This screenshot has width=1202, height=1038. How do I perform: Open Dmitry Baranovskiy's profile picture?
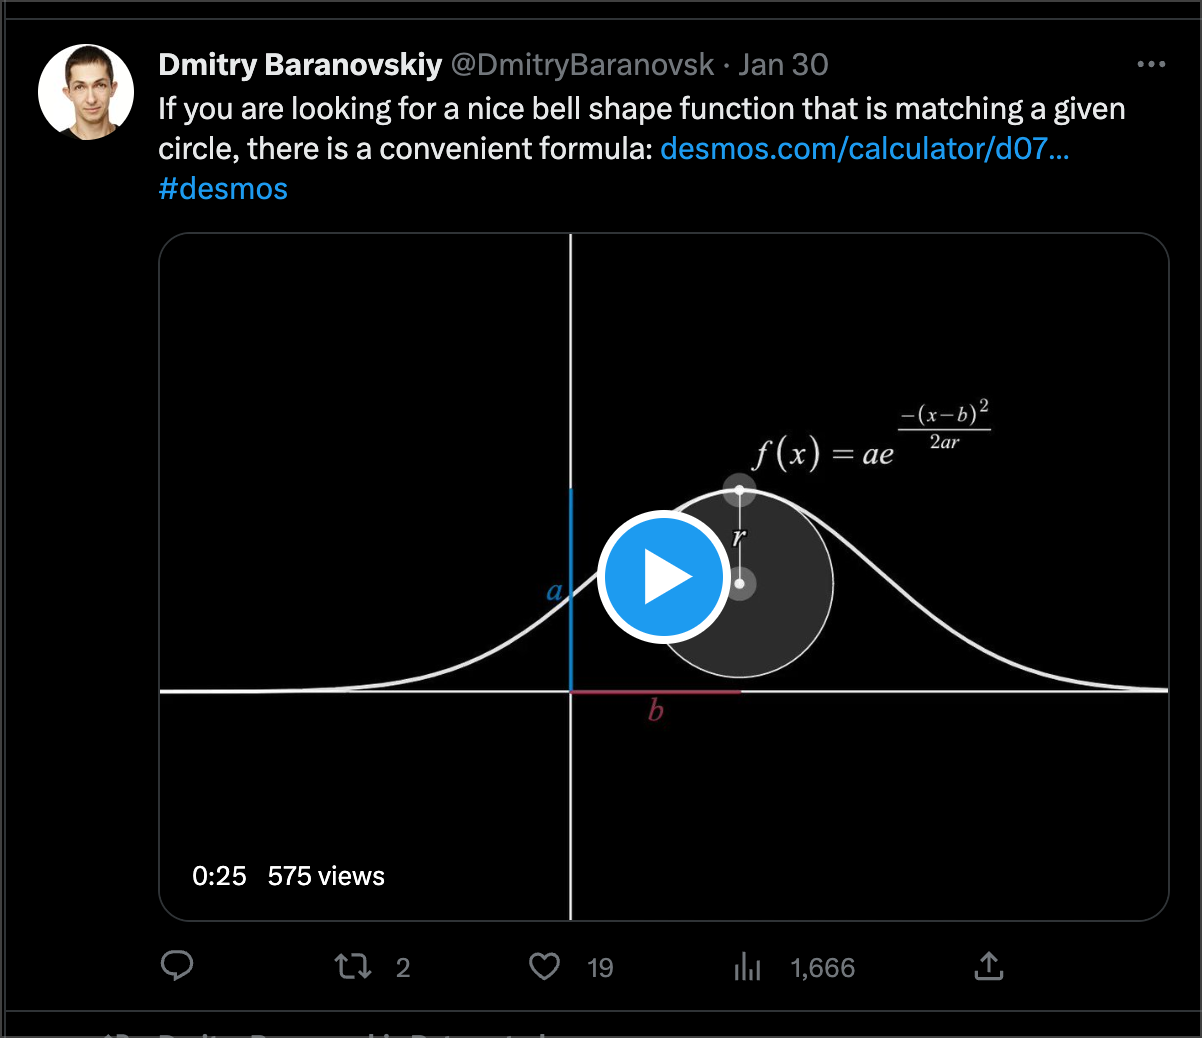click(86, 91)
